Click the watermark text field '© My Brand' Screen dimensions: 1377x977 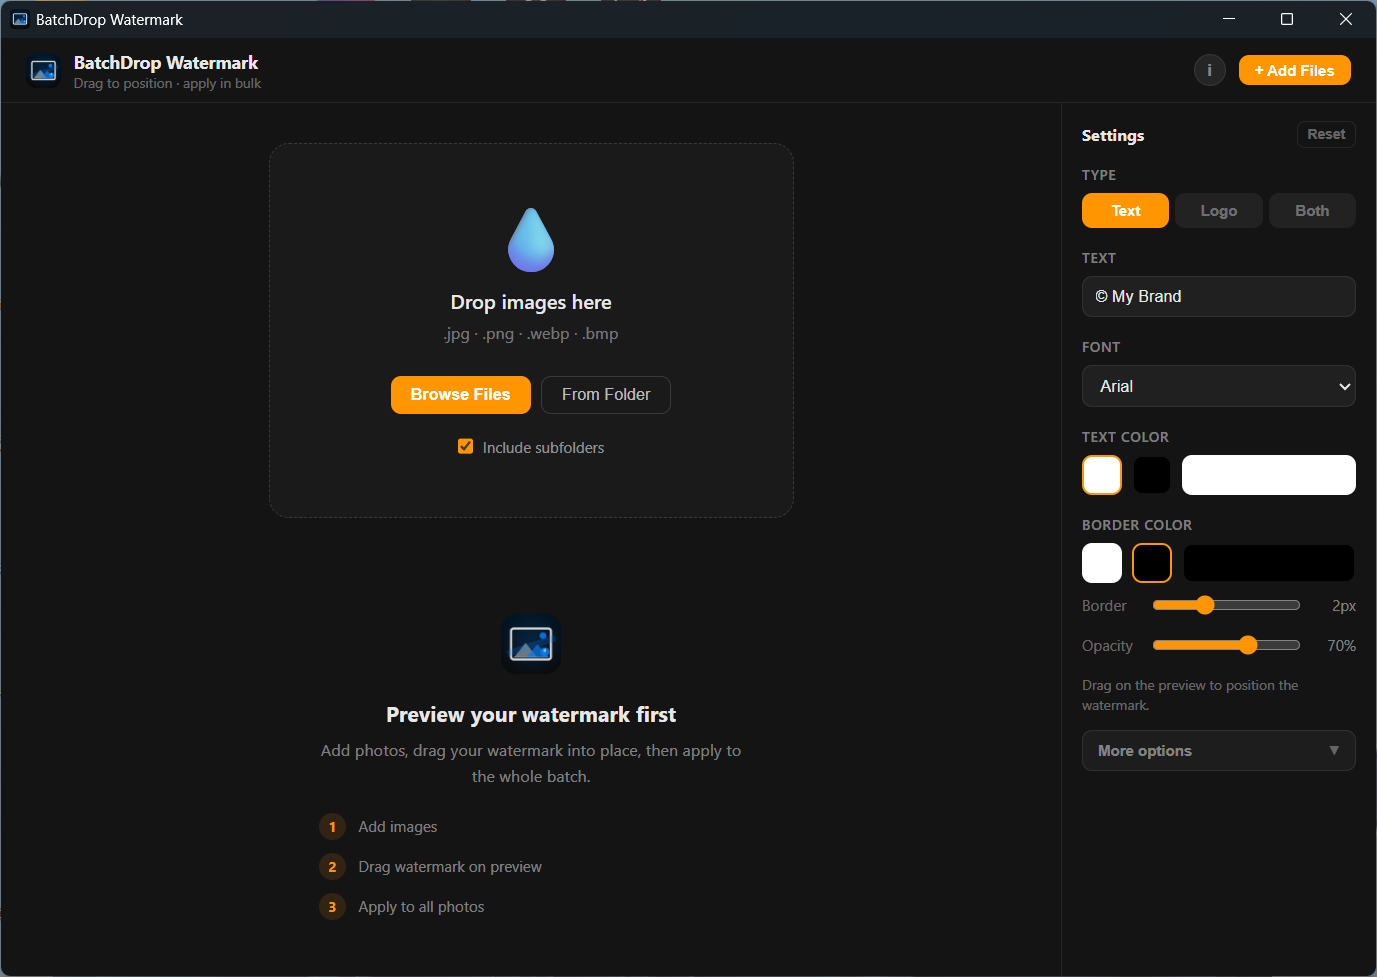tap(1218, 296)
